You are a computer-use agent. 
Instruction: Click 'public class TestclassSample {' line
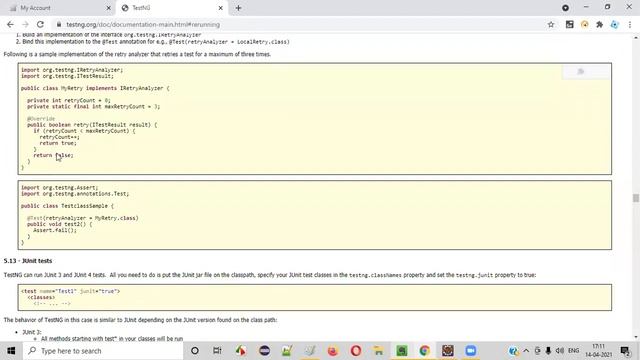67,206
